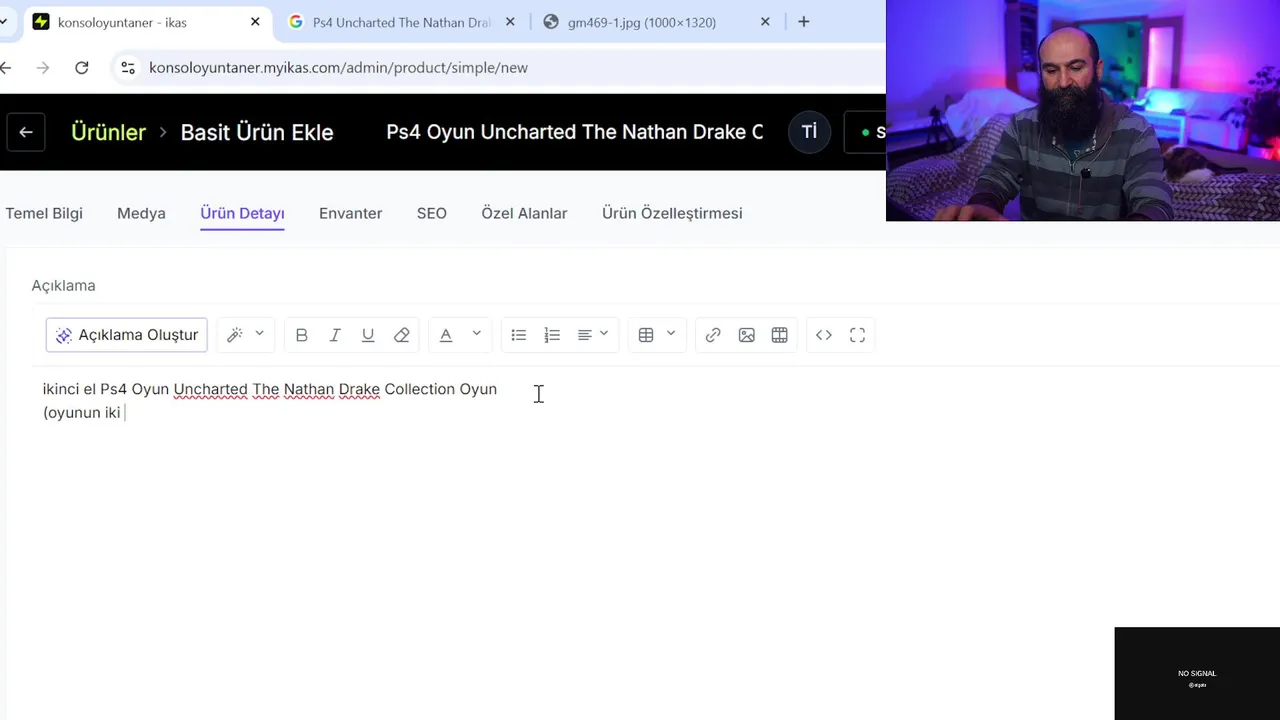Viewport: 1280px width, 720px height.
Task: Open site information icon in address bar
Action: 128,67
